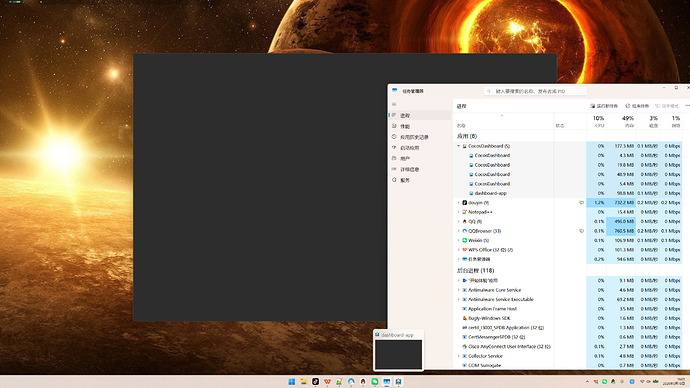
Task: Select the SPDB Application (32 位) process row
Action: click(x=569, y=328)
